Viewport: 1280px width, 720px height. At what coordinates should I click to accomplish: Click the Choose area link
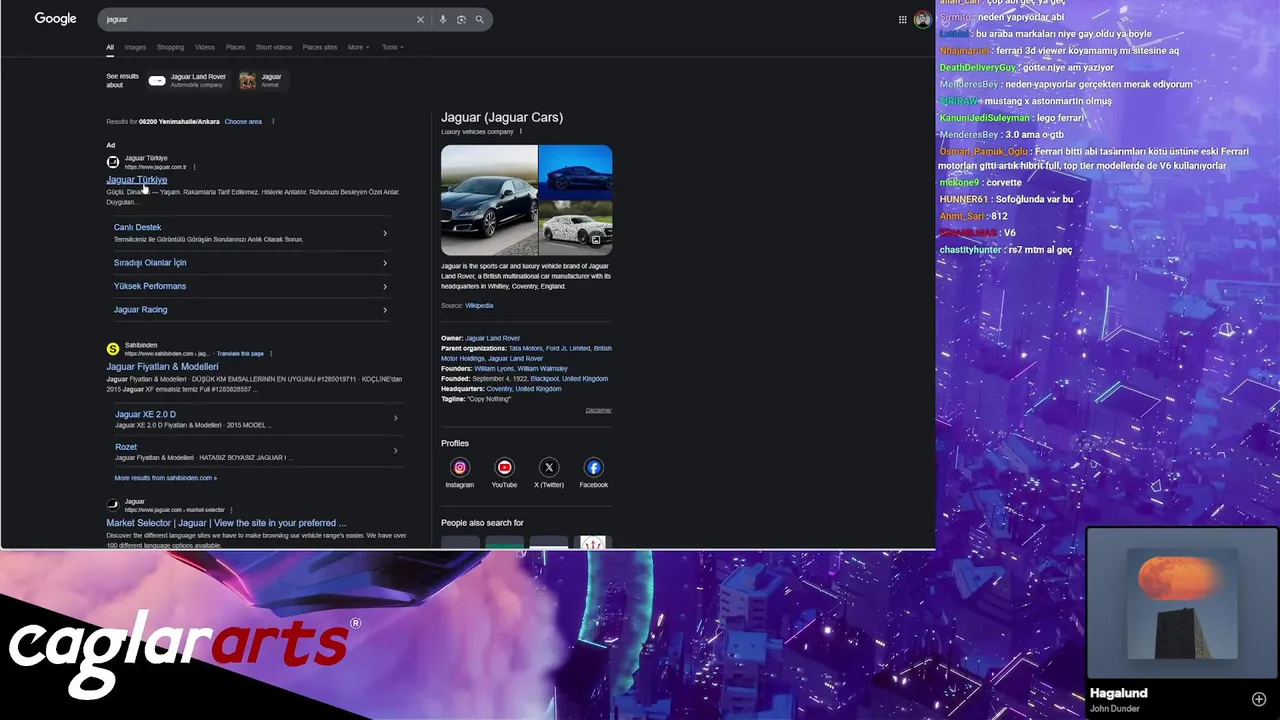coord(243,122)
